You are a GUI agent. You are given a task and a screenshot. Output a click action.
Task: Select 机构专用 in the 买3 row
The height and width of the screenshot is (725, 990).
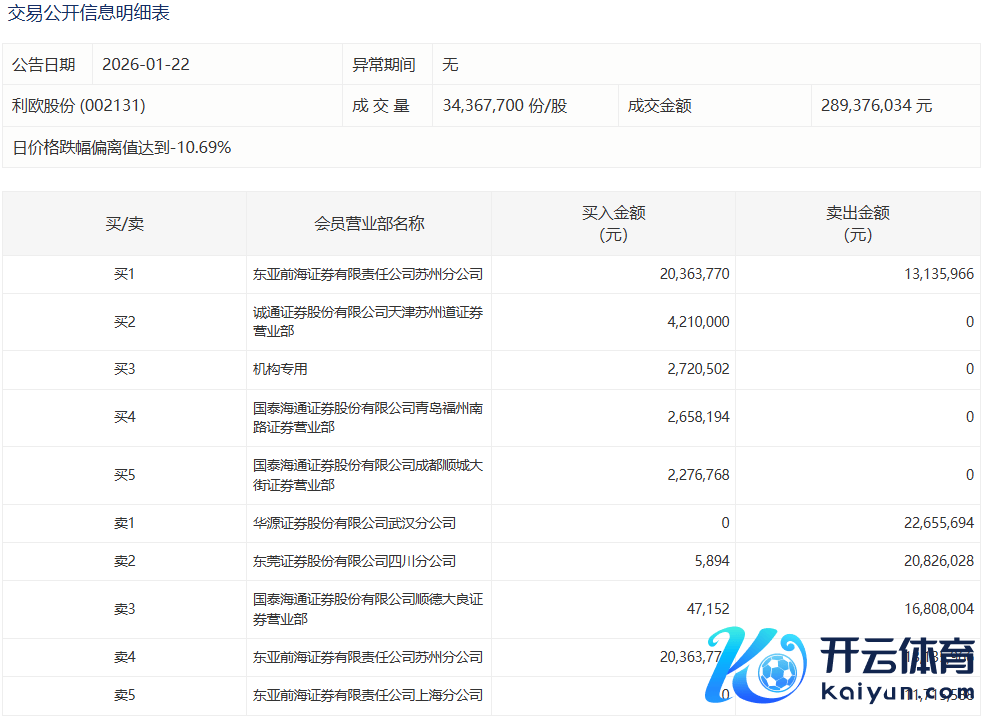(x=281, y=369)
